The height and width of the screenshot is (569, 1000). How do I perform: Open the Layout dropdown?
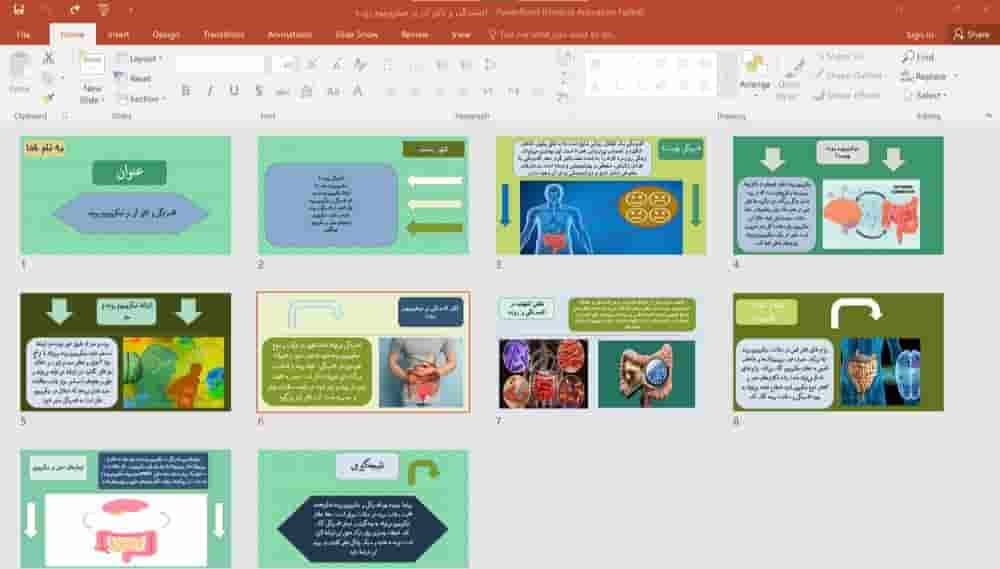(x=140, y=58)
